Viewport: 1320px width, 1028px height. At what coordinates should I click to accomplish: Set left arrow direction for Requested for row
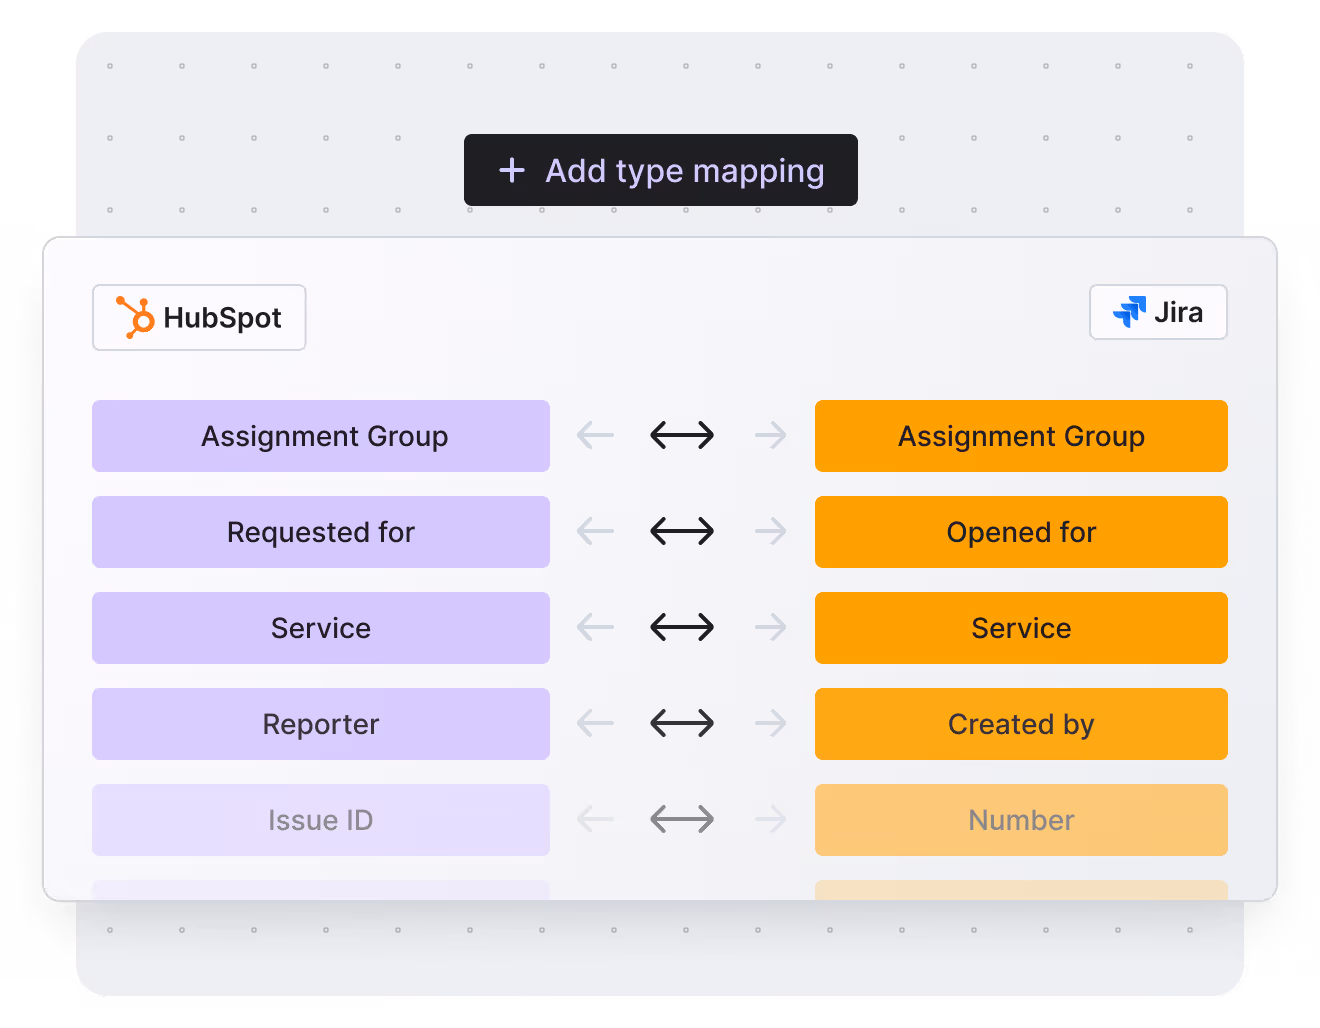point(596,531)
